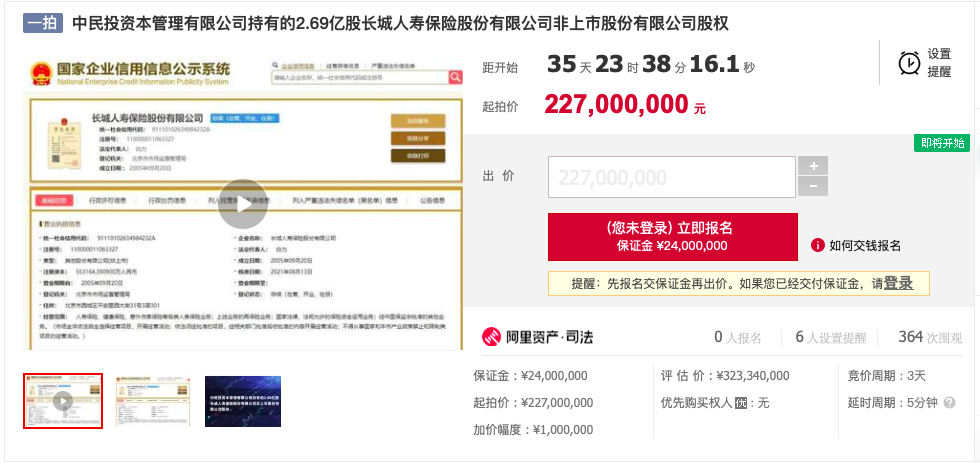Click the auction title 中民投资本管理有限公司
980x465 pixels.
(401, 23)
